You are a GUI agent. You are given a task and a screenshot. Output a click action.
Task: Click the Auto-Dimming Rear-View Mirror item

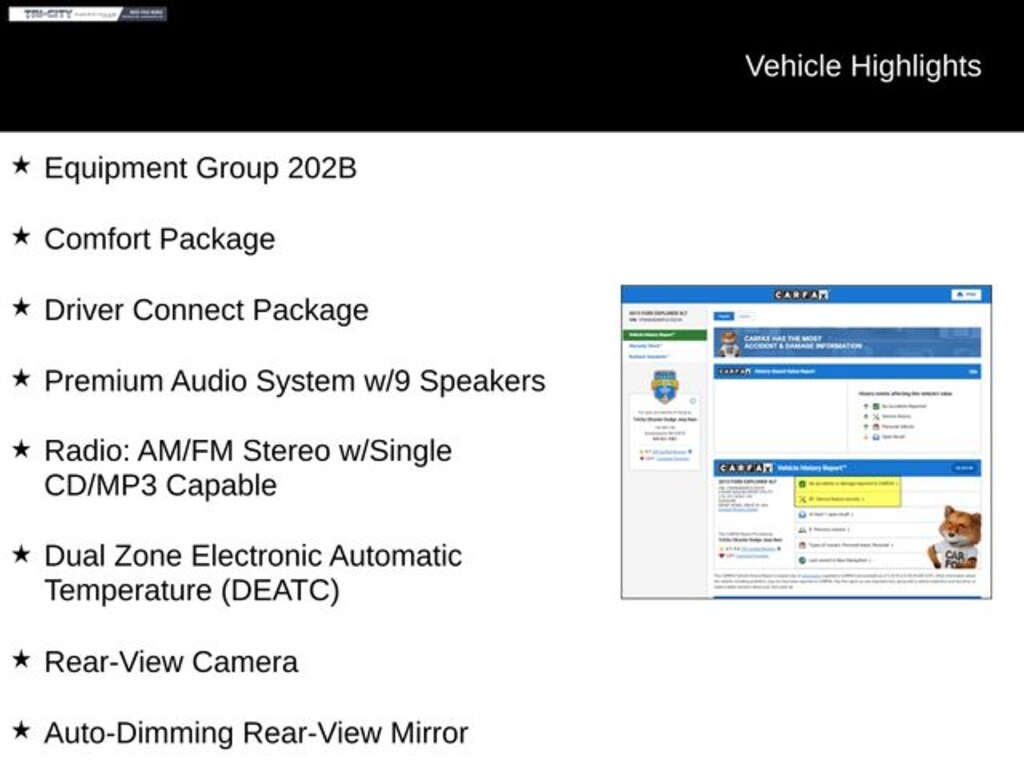click(x=255, y=733)
